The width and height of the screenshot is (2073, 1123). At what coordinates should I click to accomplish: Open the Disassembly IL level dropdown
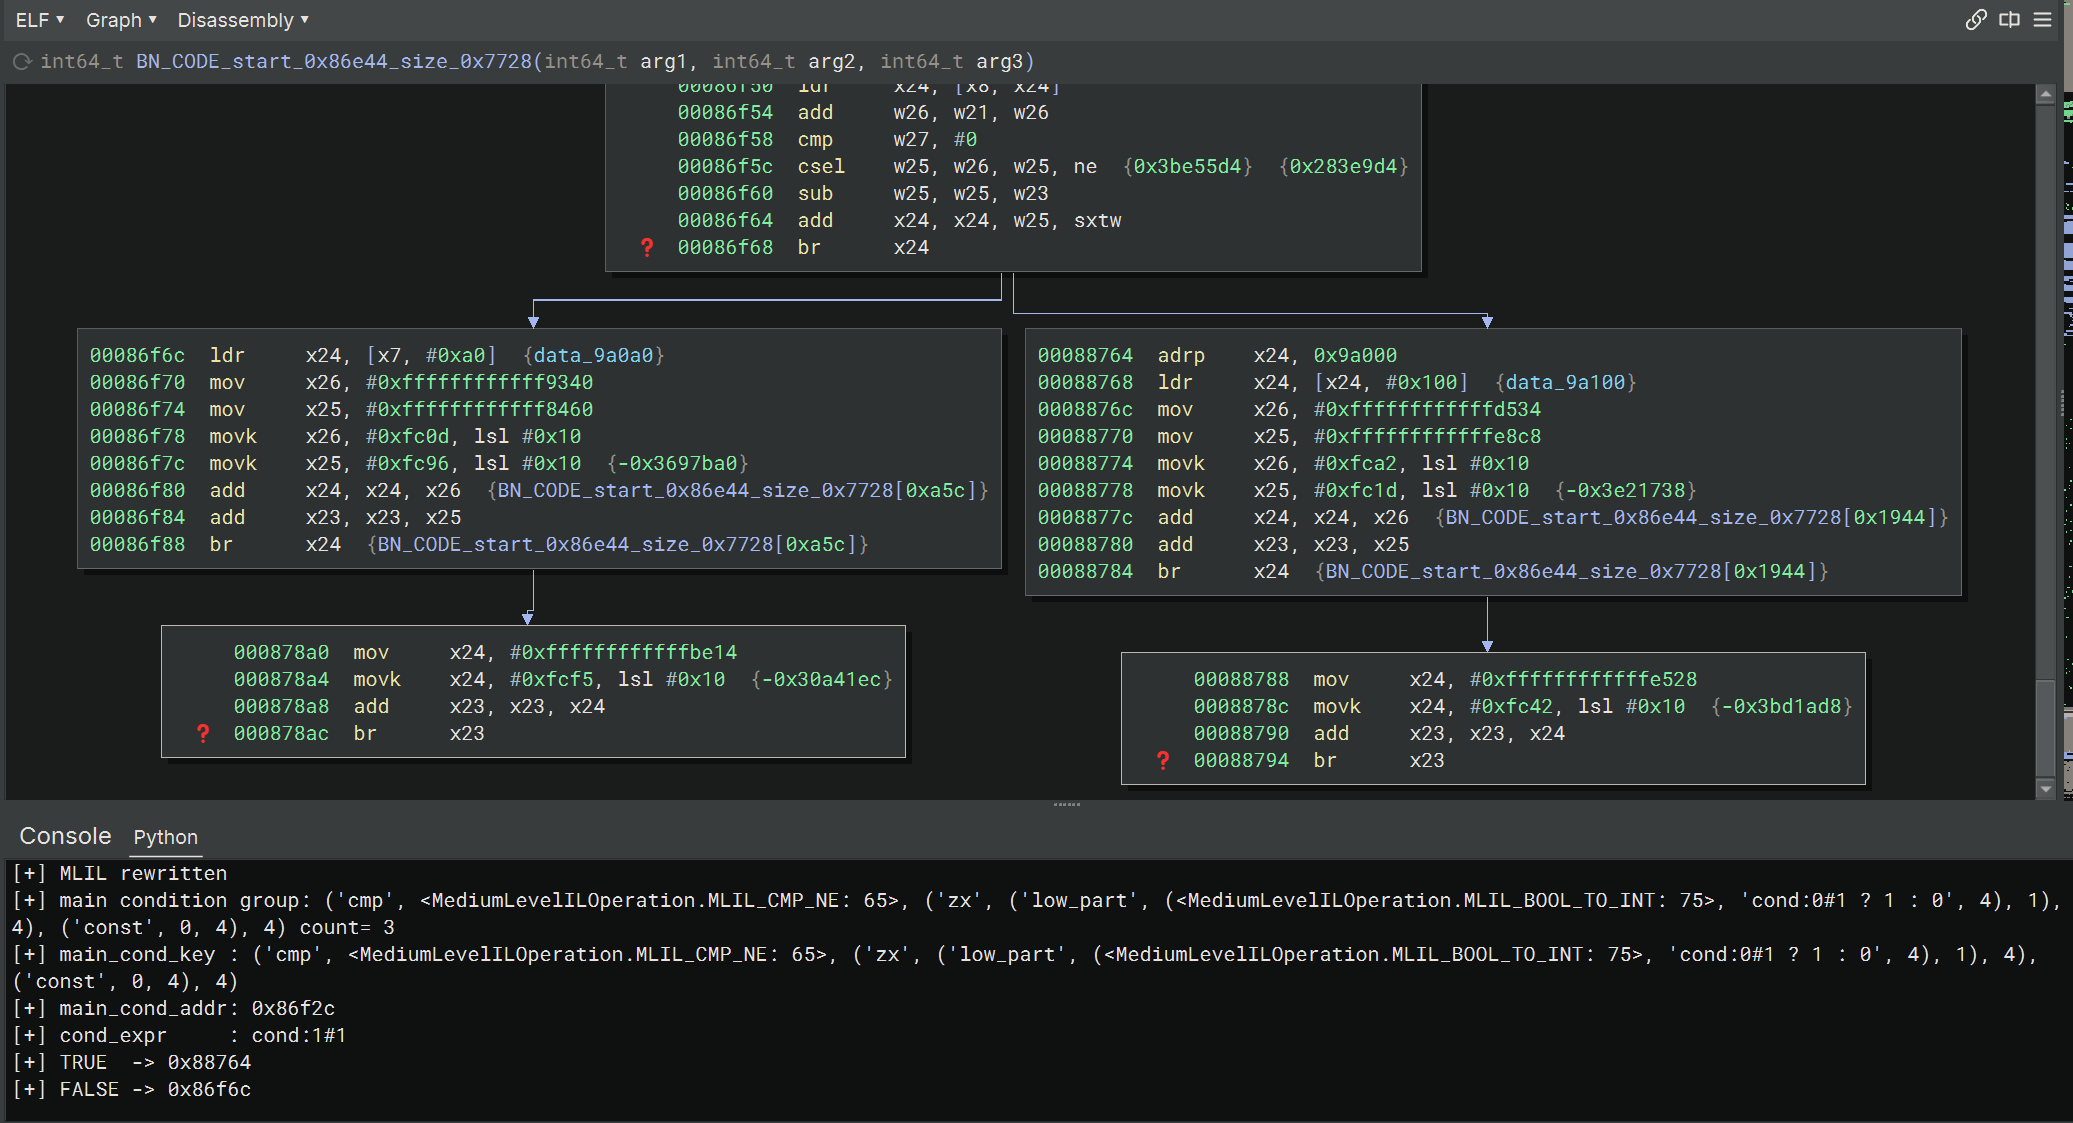[243, 20]
